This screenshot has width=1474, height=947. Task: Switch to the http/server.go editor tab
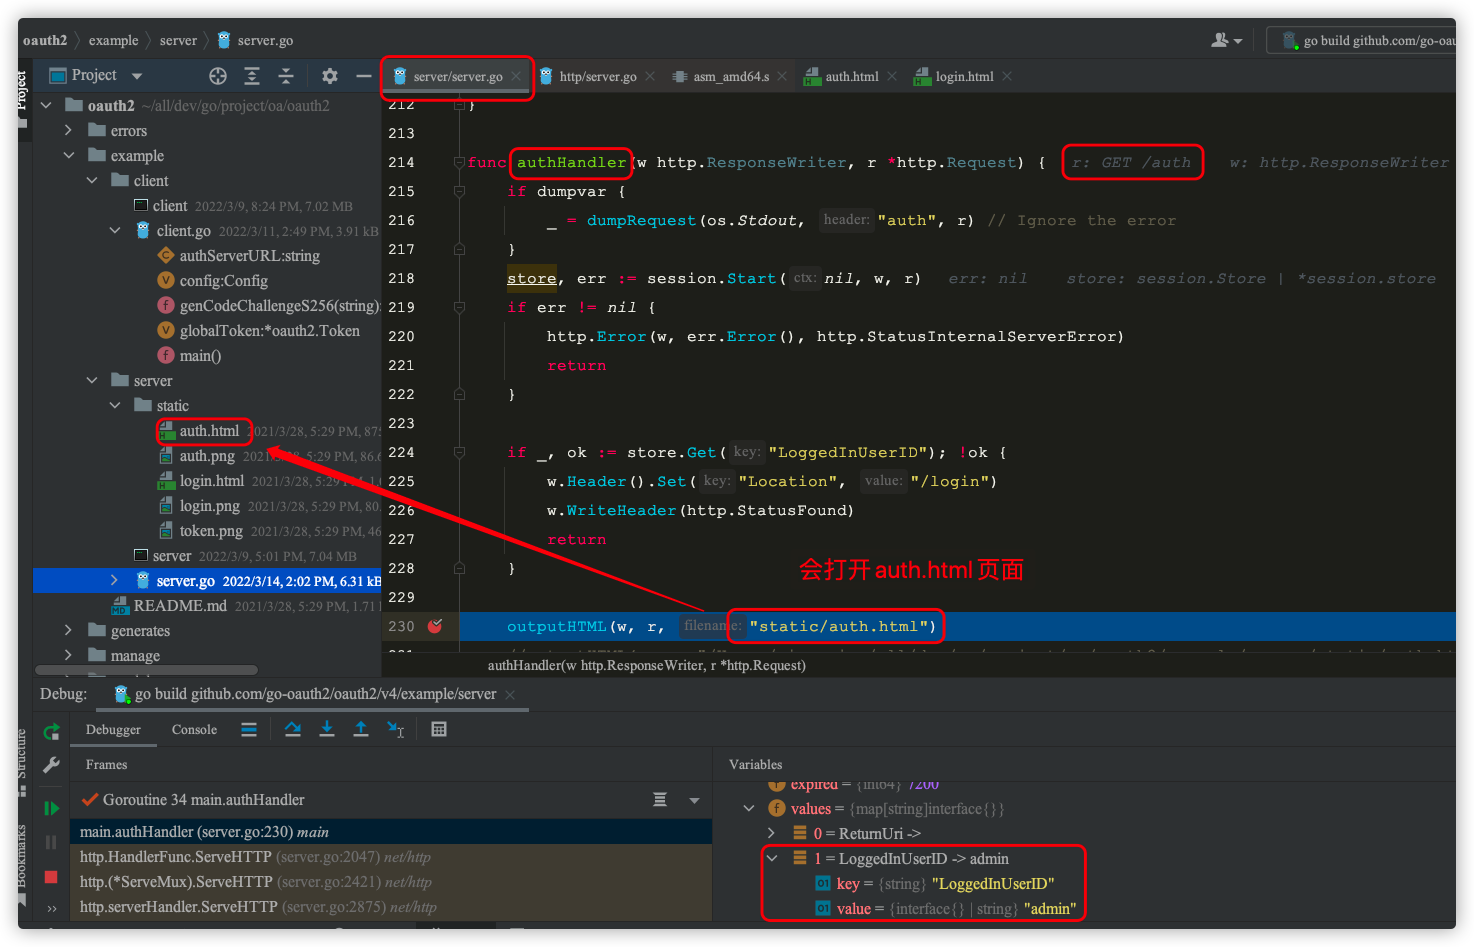(x=598, y=76)
